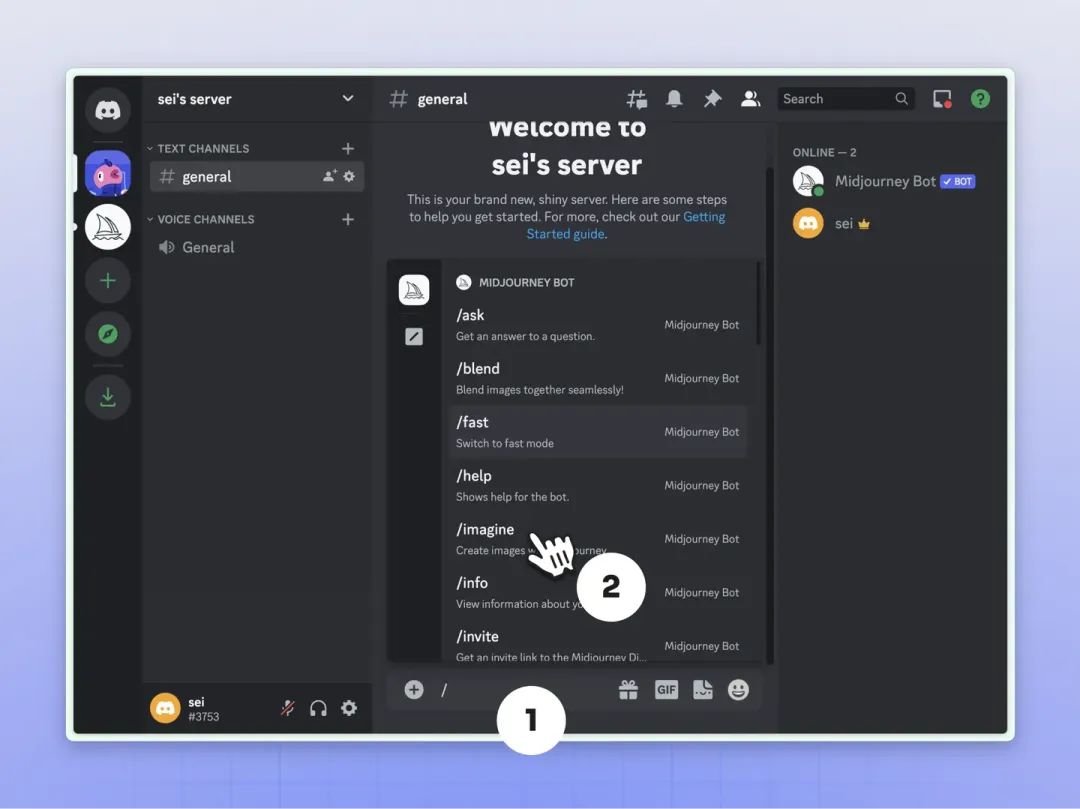Select Midjourney Bot icon in command picker
Image resolution: width=1080 pixels, height=809 pixels.
pyautogui.click(x=414, y=290)
